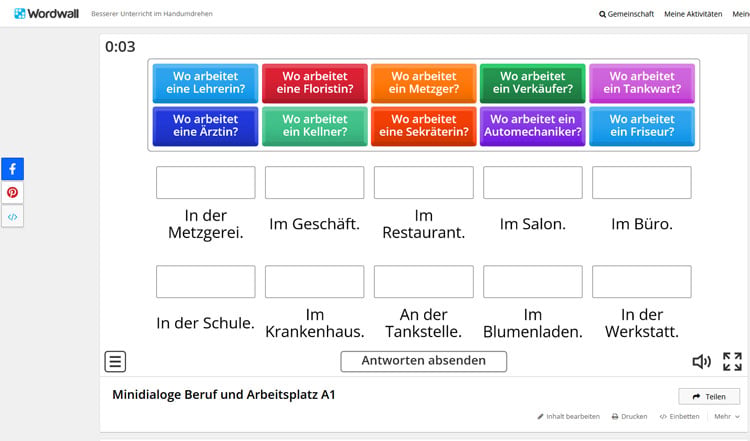The width and height of the screenshot is (750, 441).
Task: Select tile 'Wo arbeitet ein Metzger?'
Action: tap(424, 83)
